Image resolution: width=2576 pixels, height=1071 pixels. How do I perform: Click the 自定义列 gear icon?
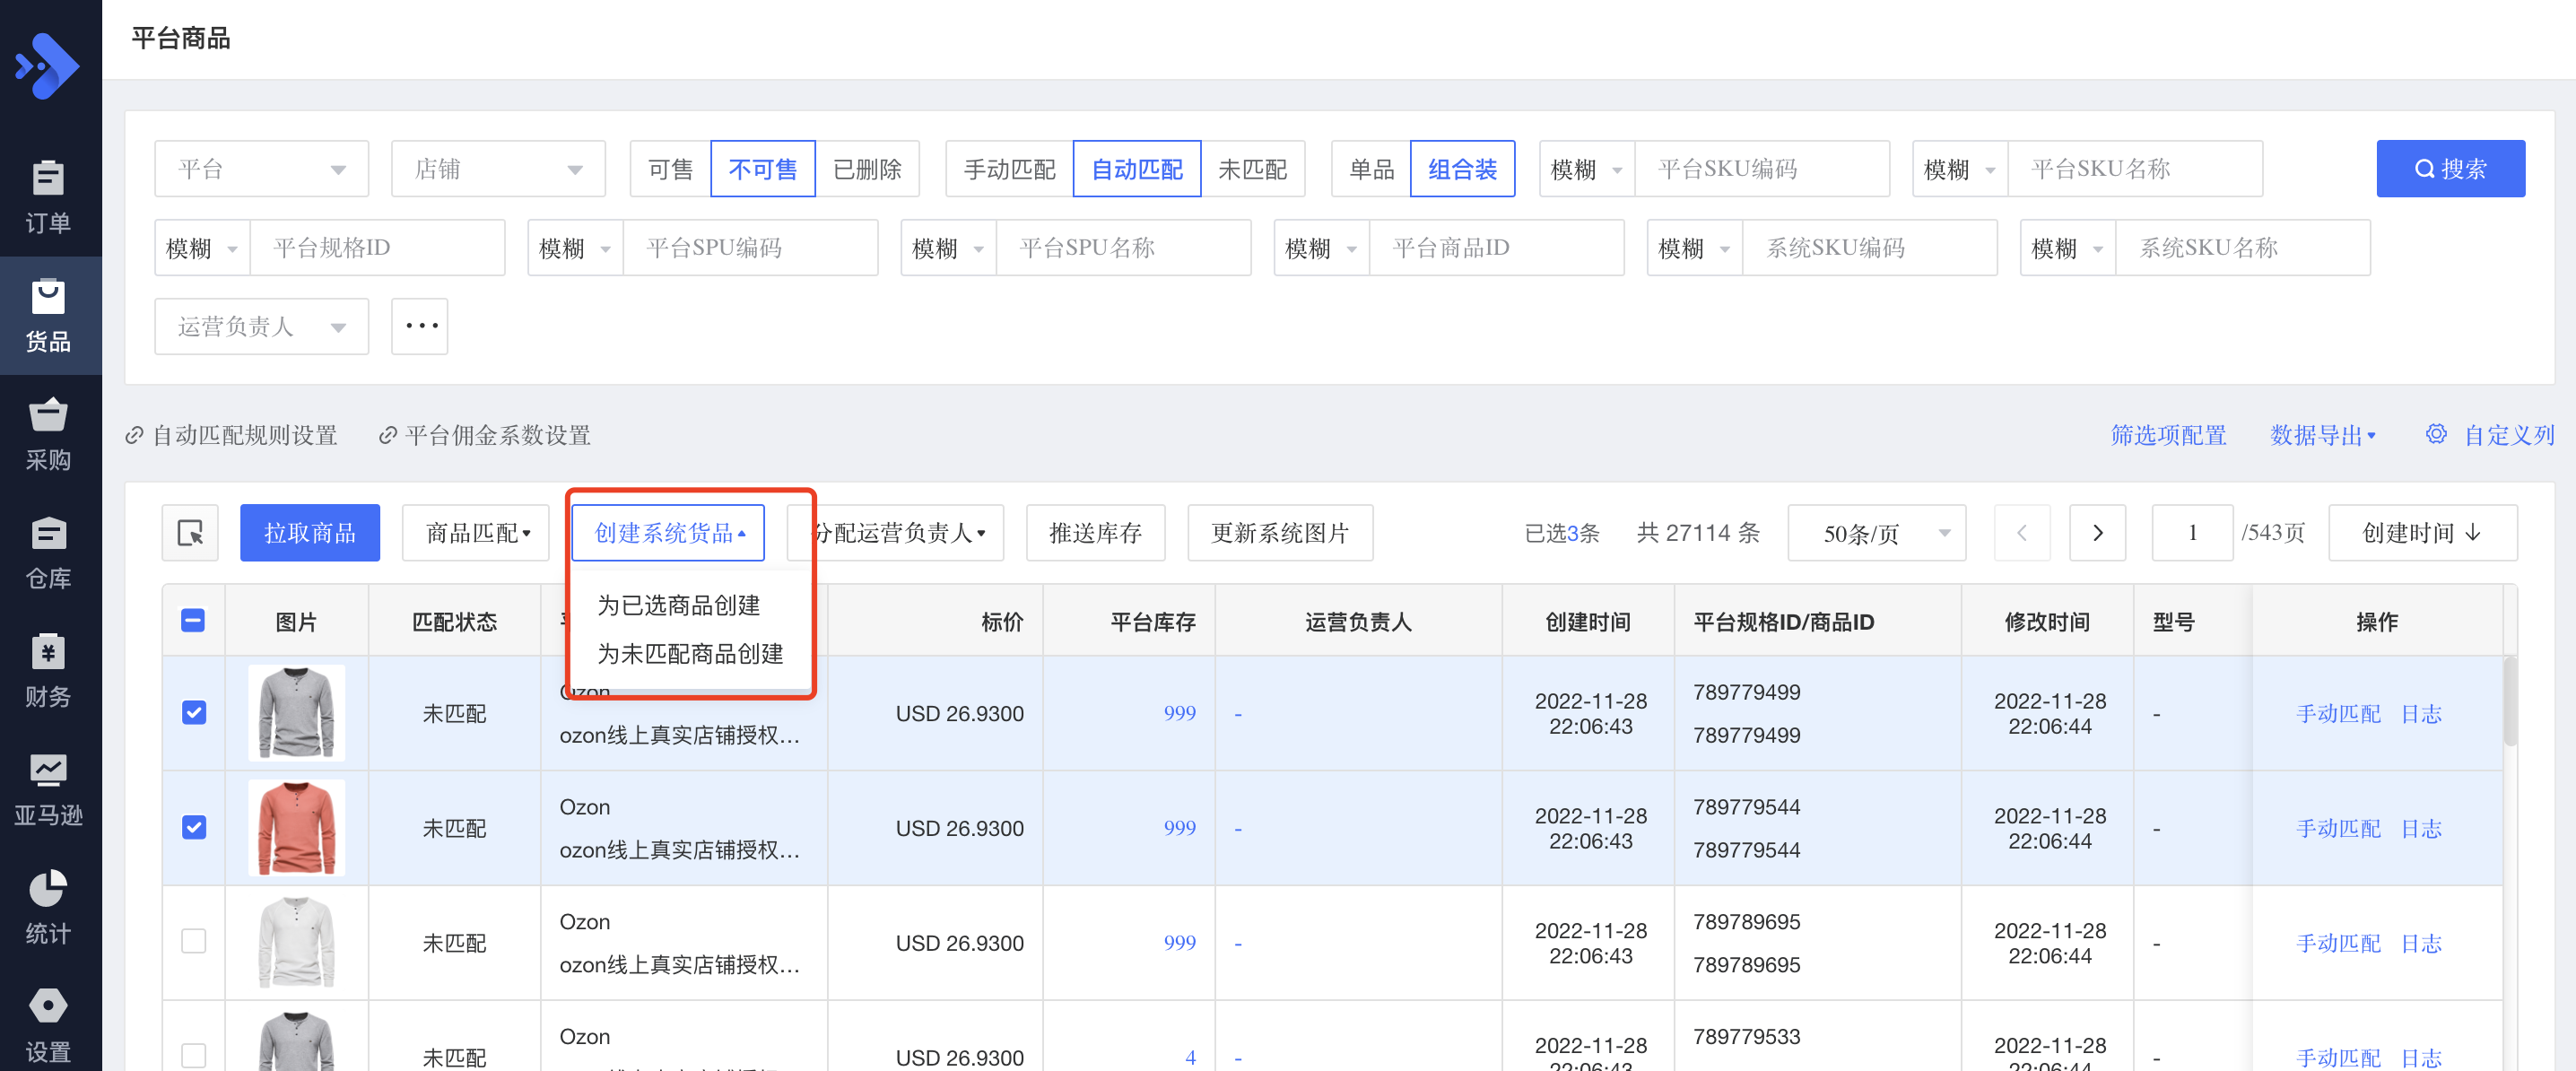point(2436,434)
